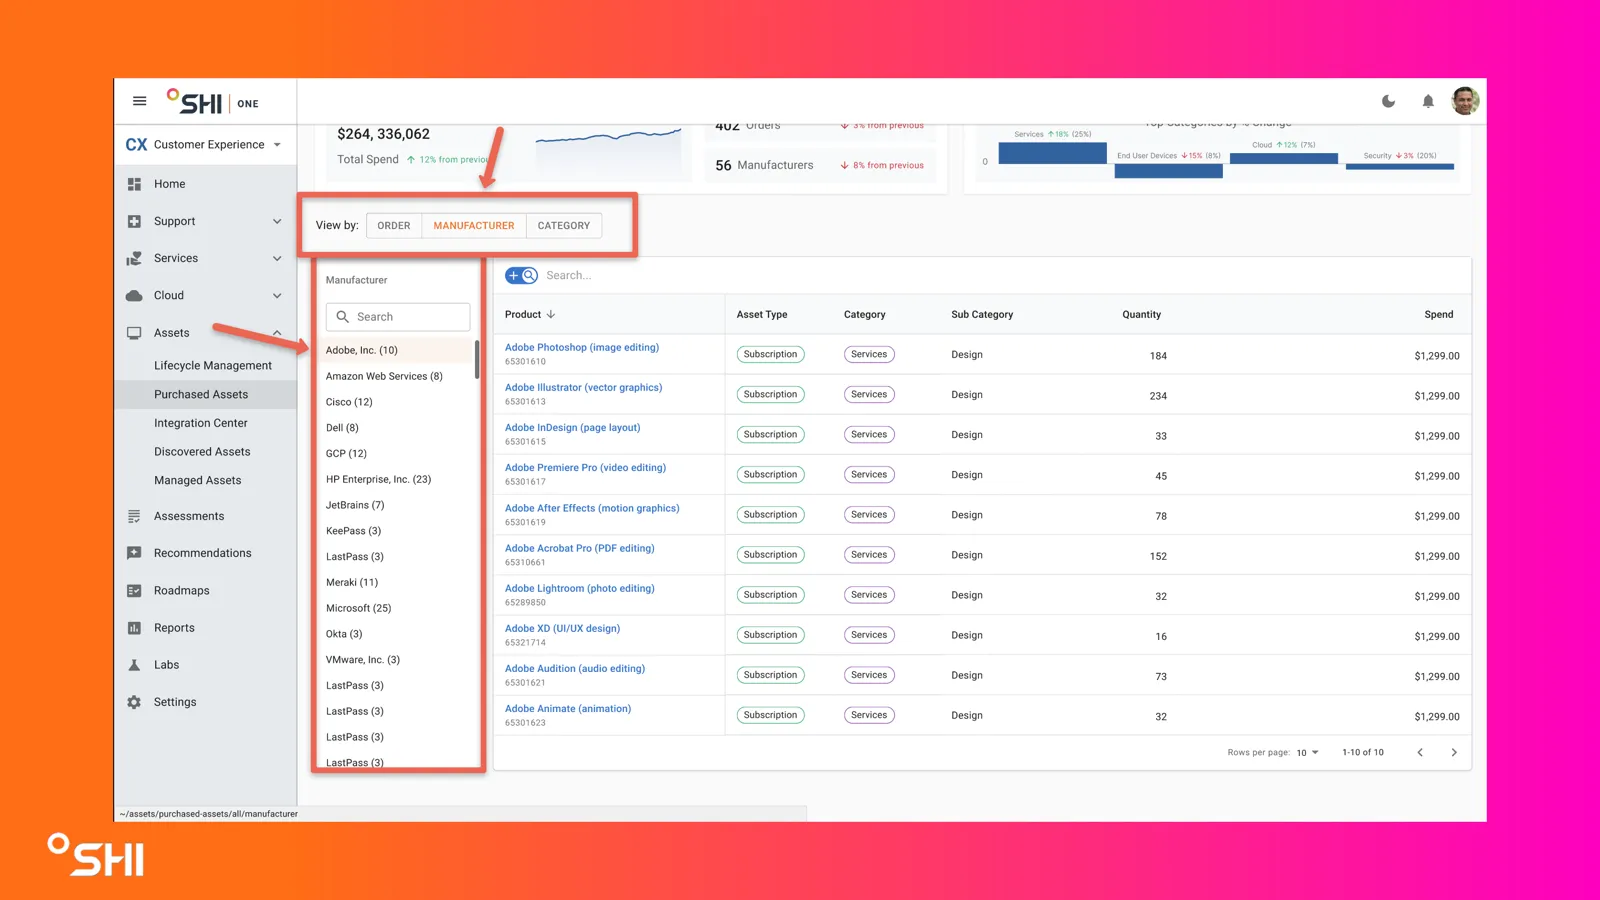Click the Home sidebar icon
Viewport: 1600px width, 900px height.
click(x=134, y=184)
